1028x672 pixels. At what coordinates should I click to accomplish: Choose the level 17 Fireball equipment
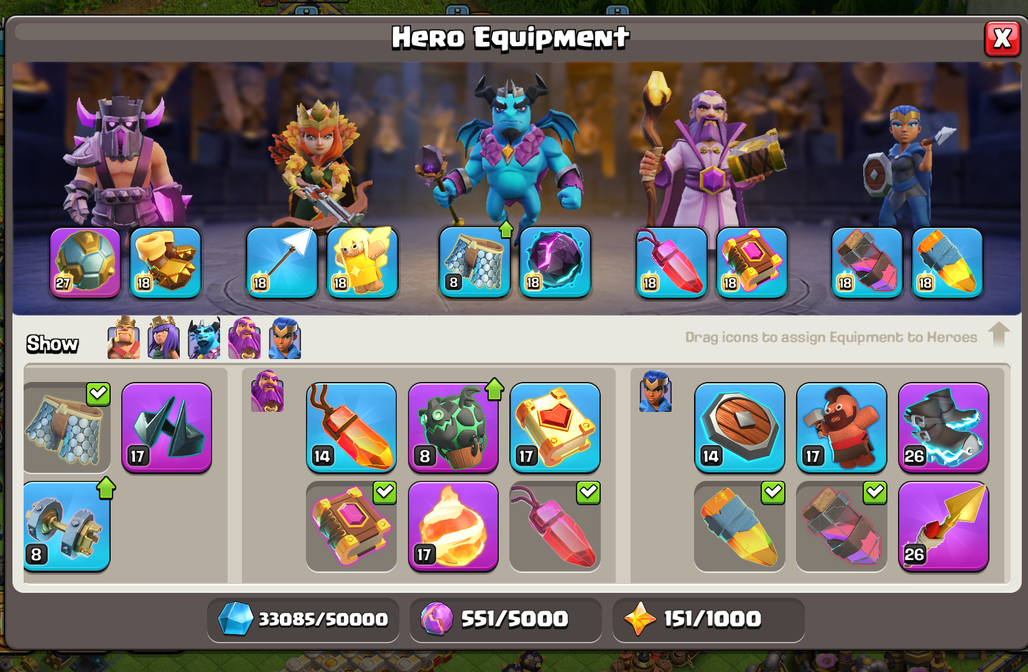coord(453,526)
